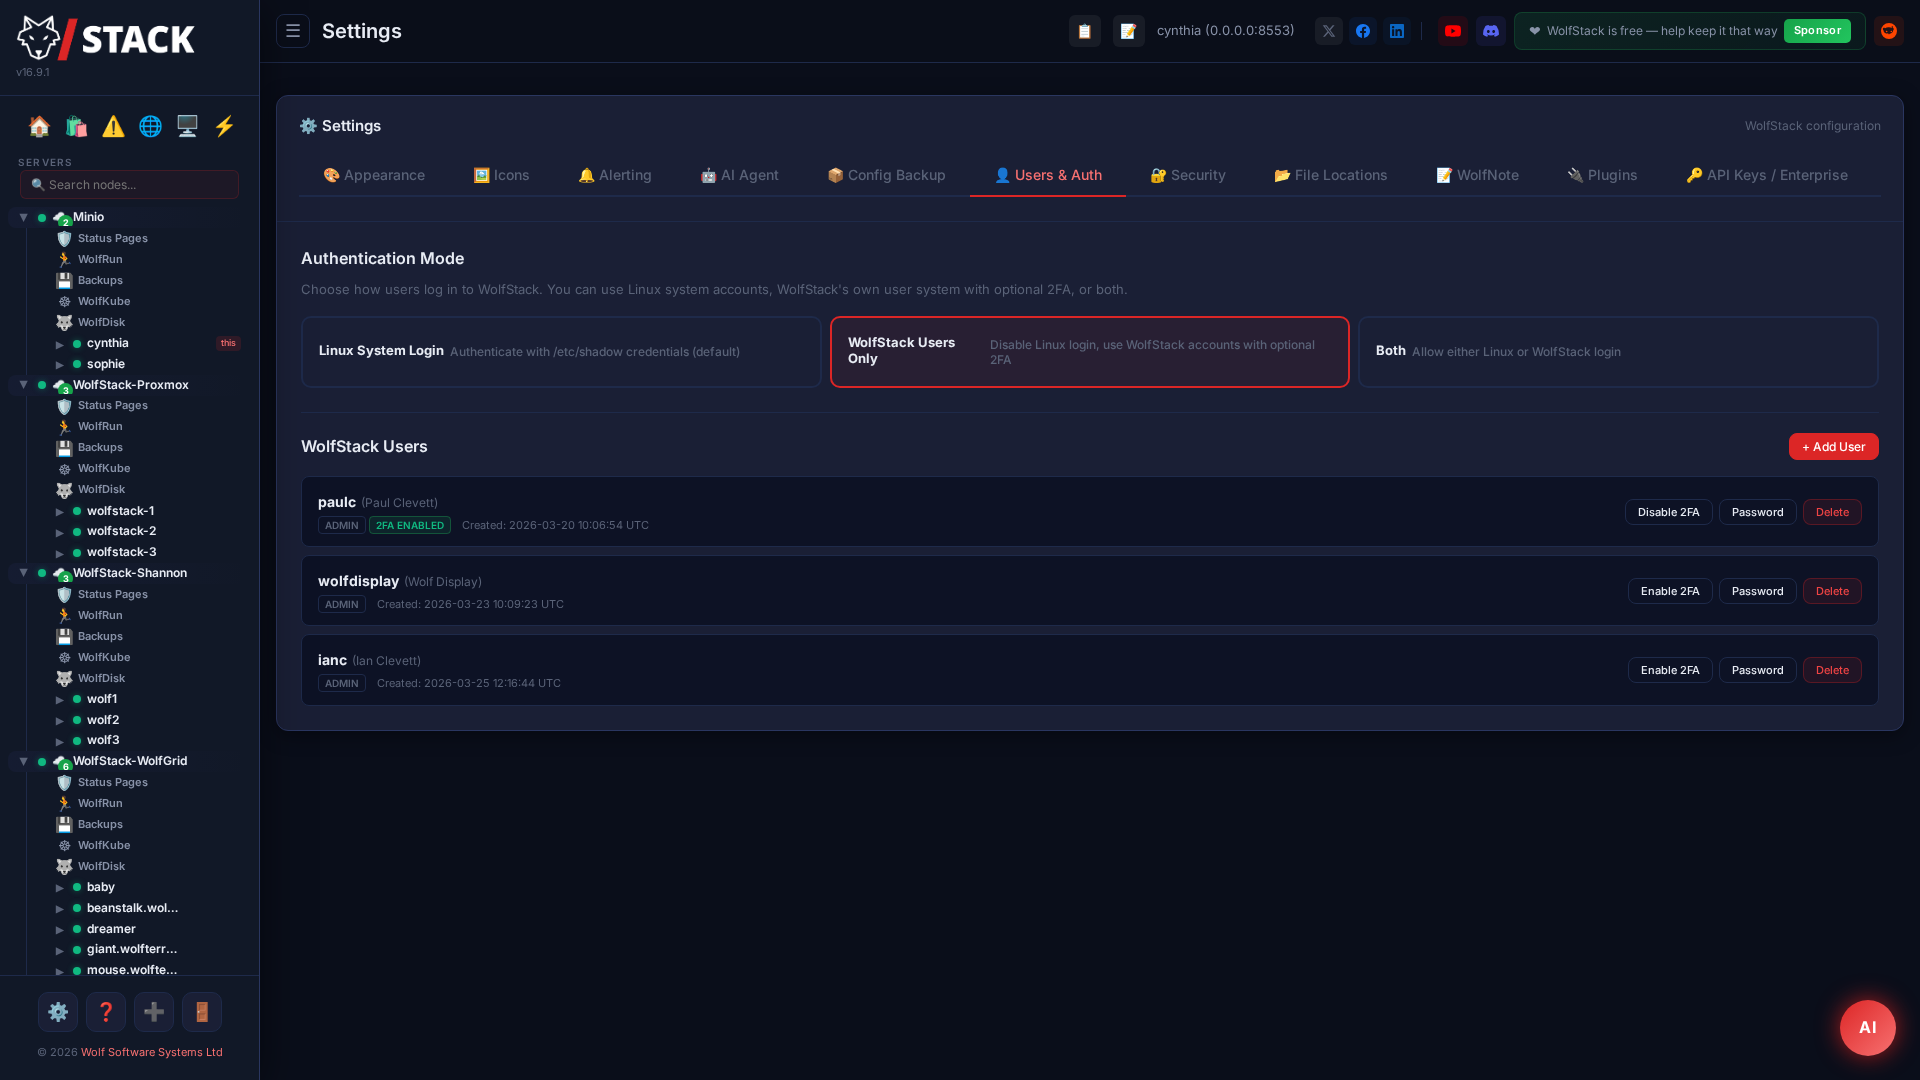
Task: Click the WolfStack logo
Action: [x=106, y=39]
